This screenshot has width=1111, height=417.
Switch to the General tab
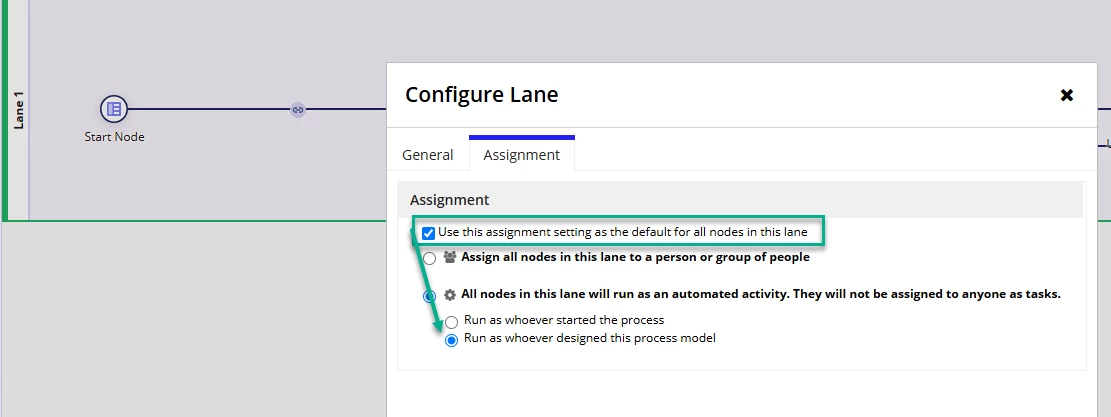coord(428,154)
